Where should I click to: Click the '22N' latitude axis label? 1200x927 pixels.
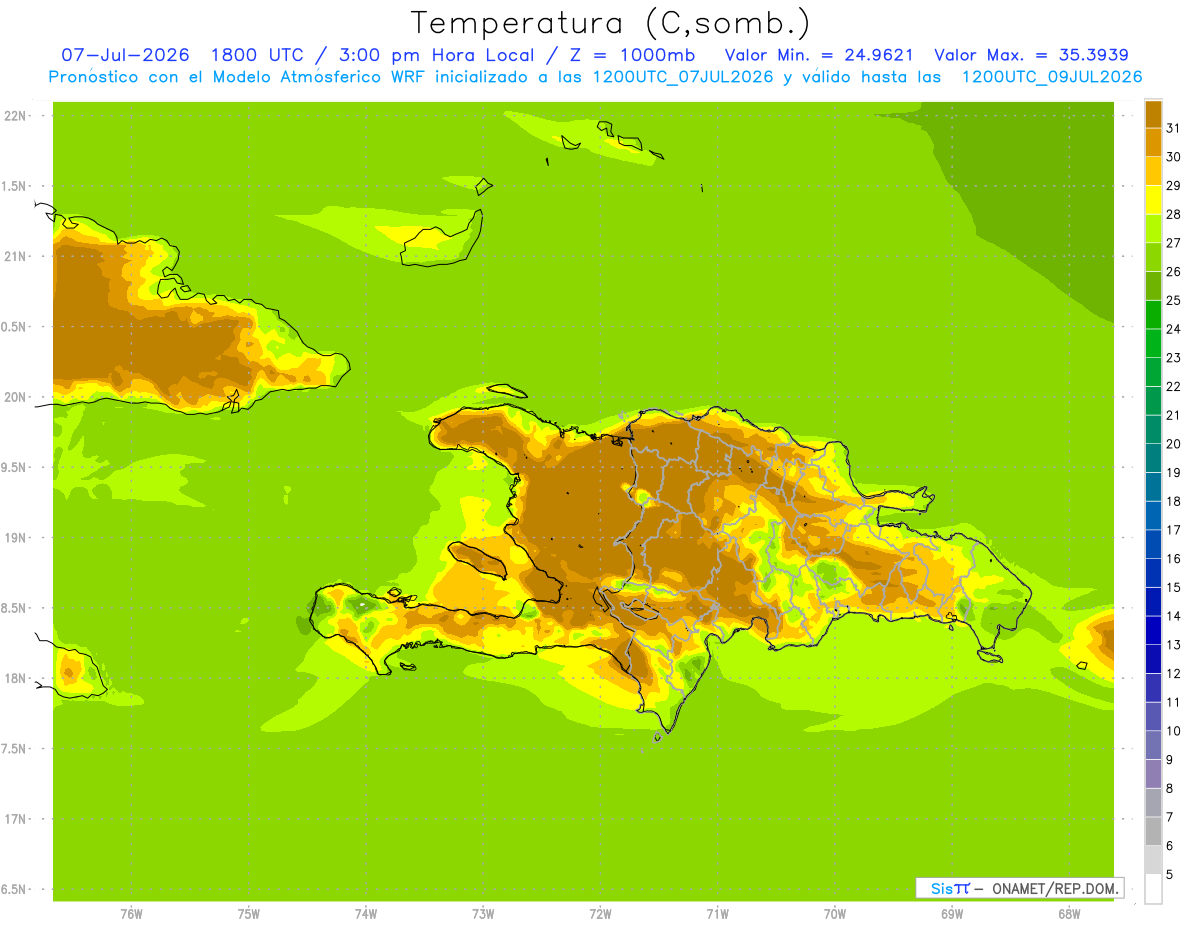click(x=15, y=116)
